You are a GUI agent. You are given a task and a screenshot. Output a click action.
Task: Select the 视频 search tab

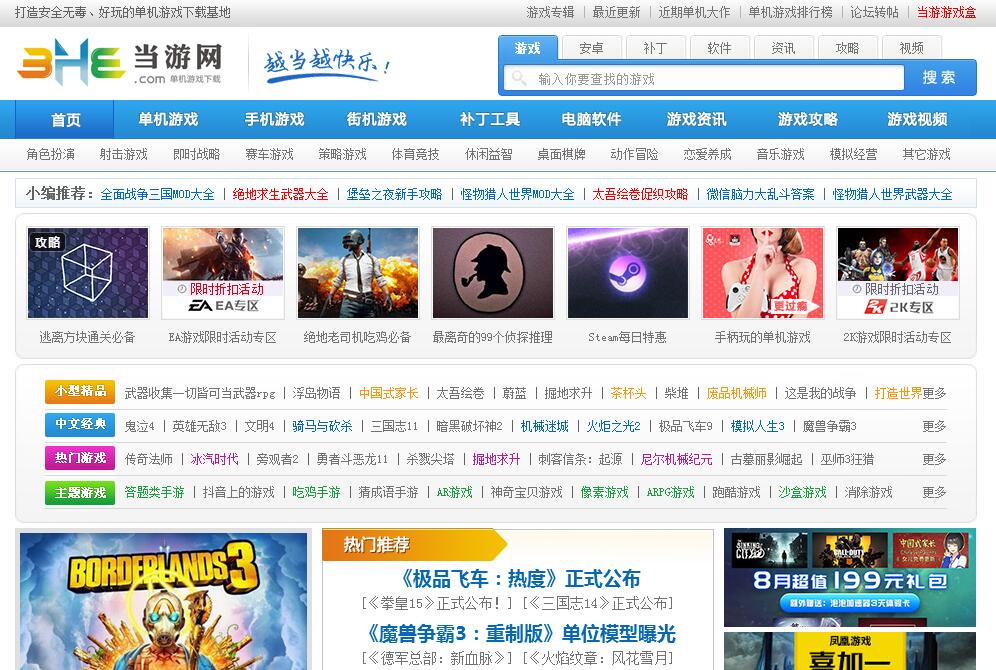coord(911,48)
